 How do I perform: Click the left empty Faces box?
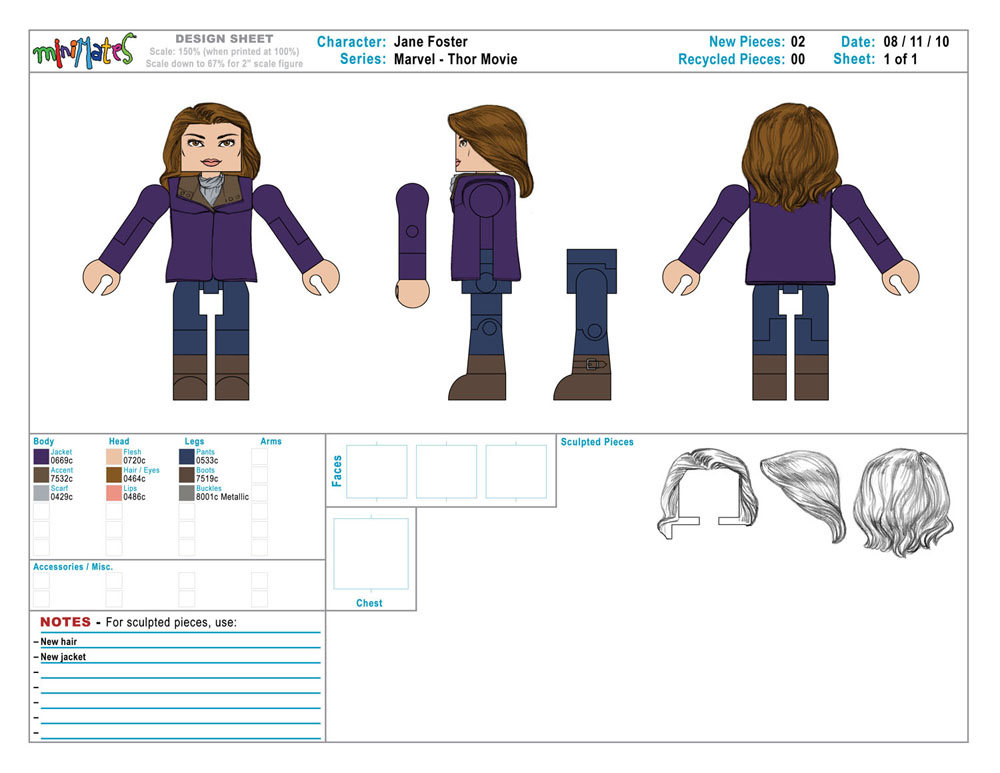(x=377, y=471)
